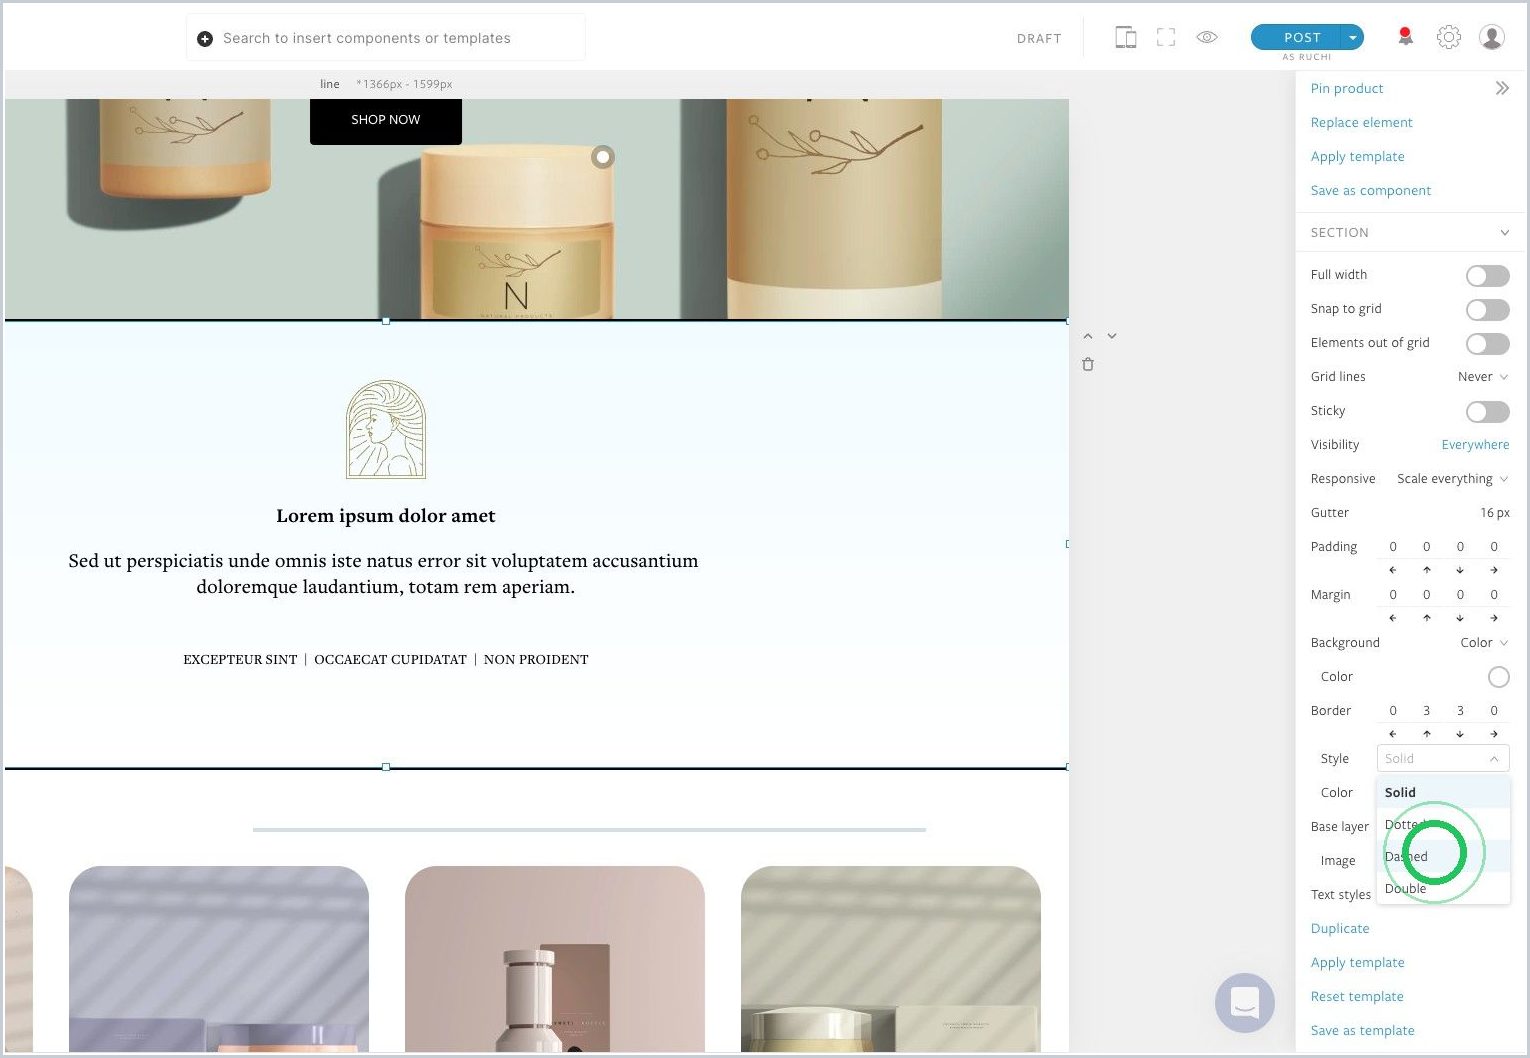Collapse the SECTION panel header

point(1410,232)
